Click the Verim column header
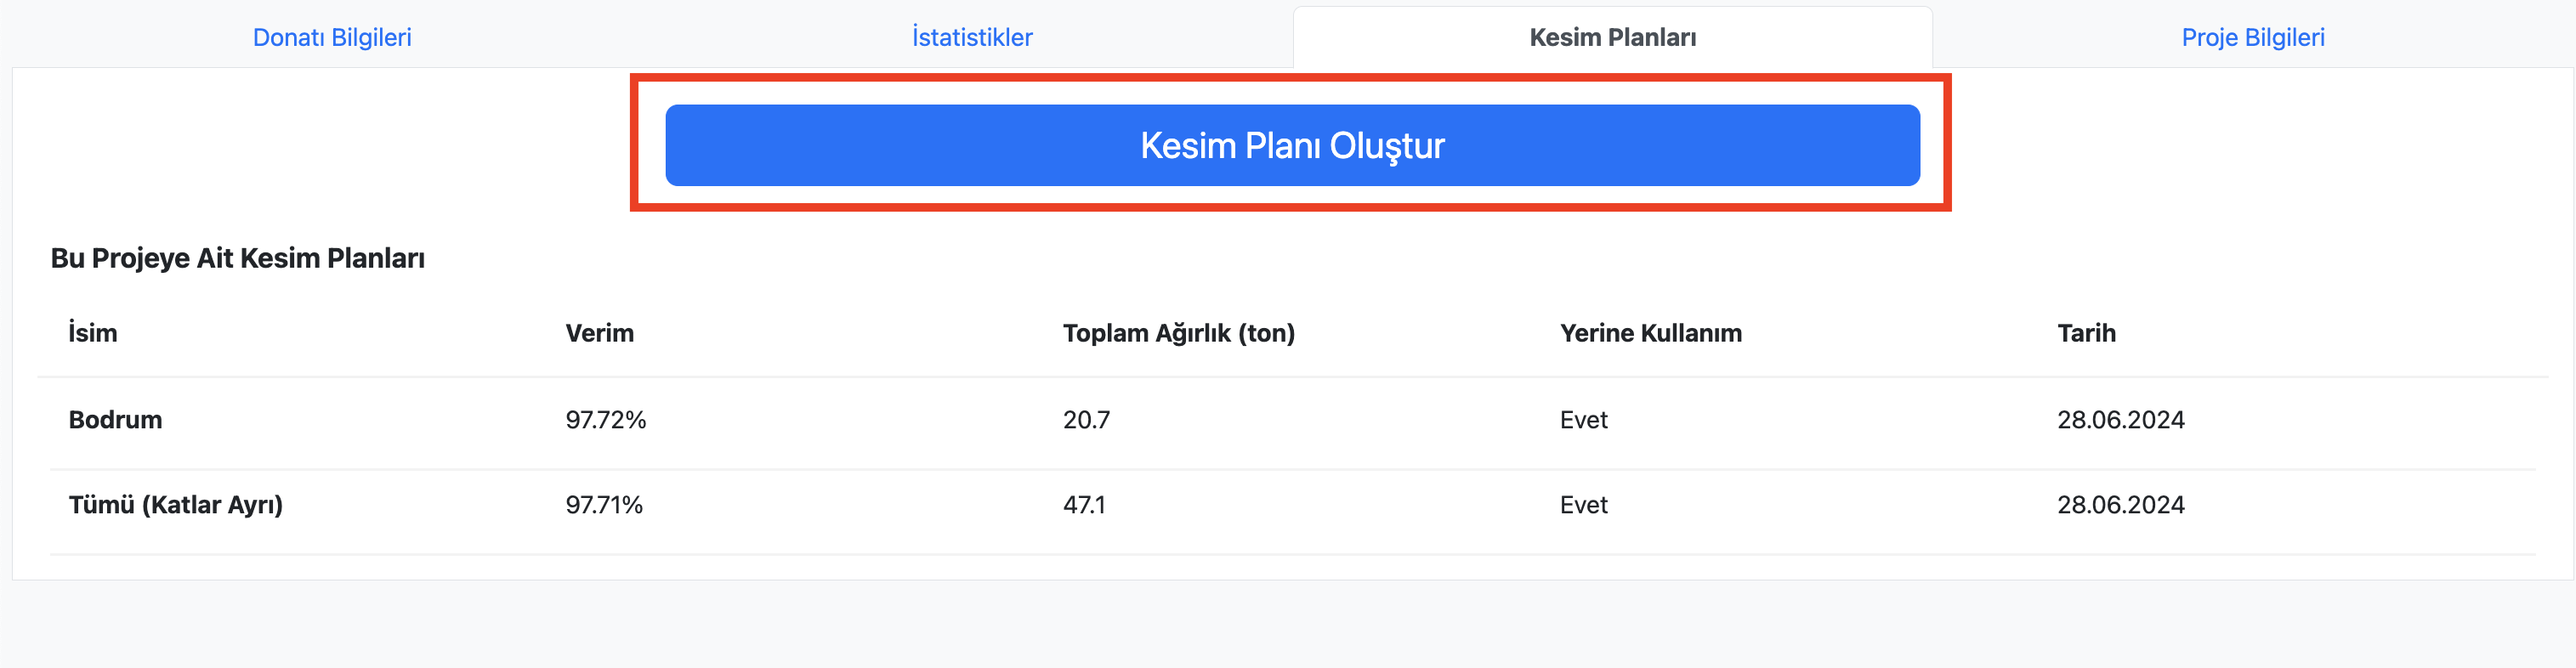Viewport: 2576px width, 668px height. (x=599, y=333)
